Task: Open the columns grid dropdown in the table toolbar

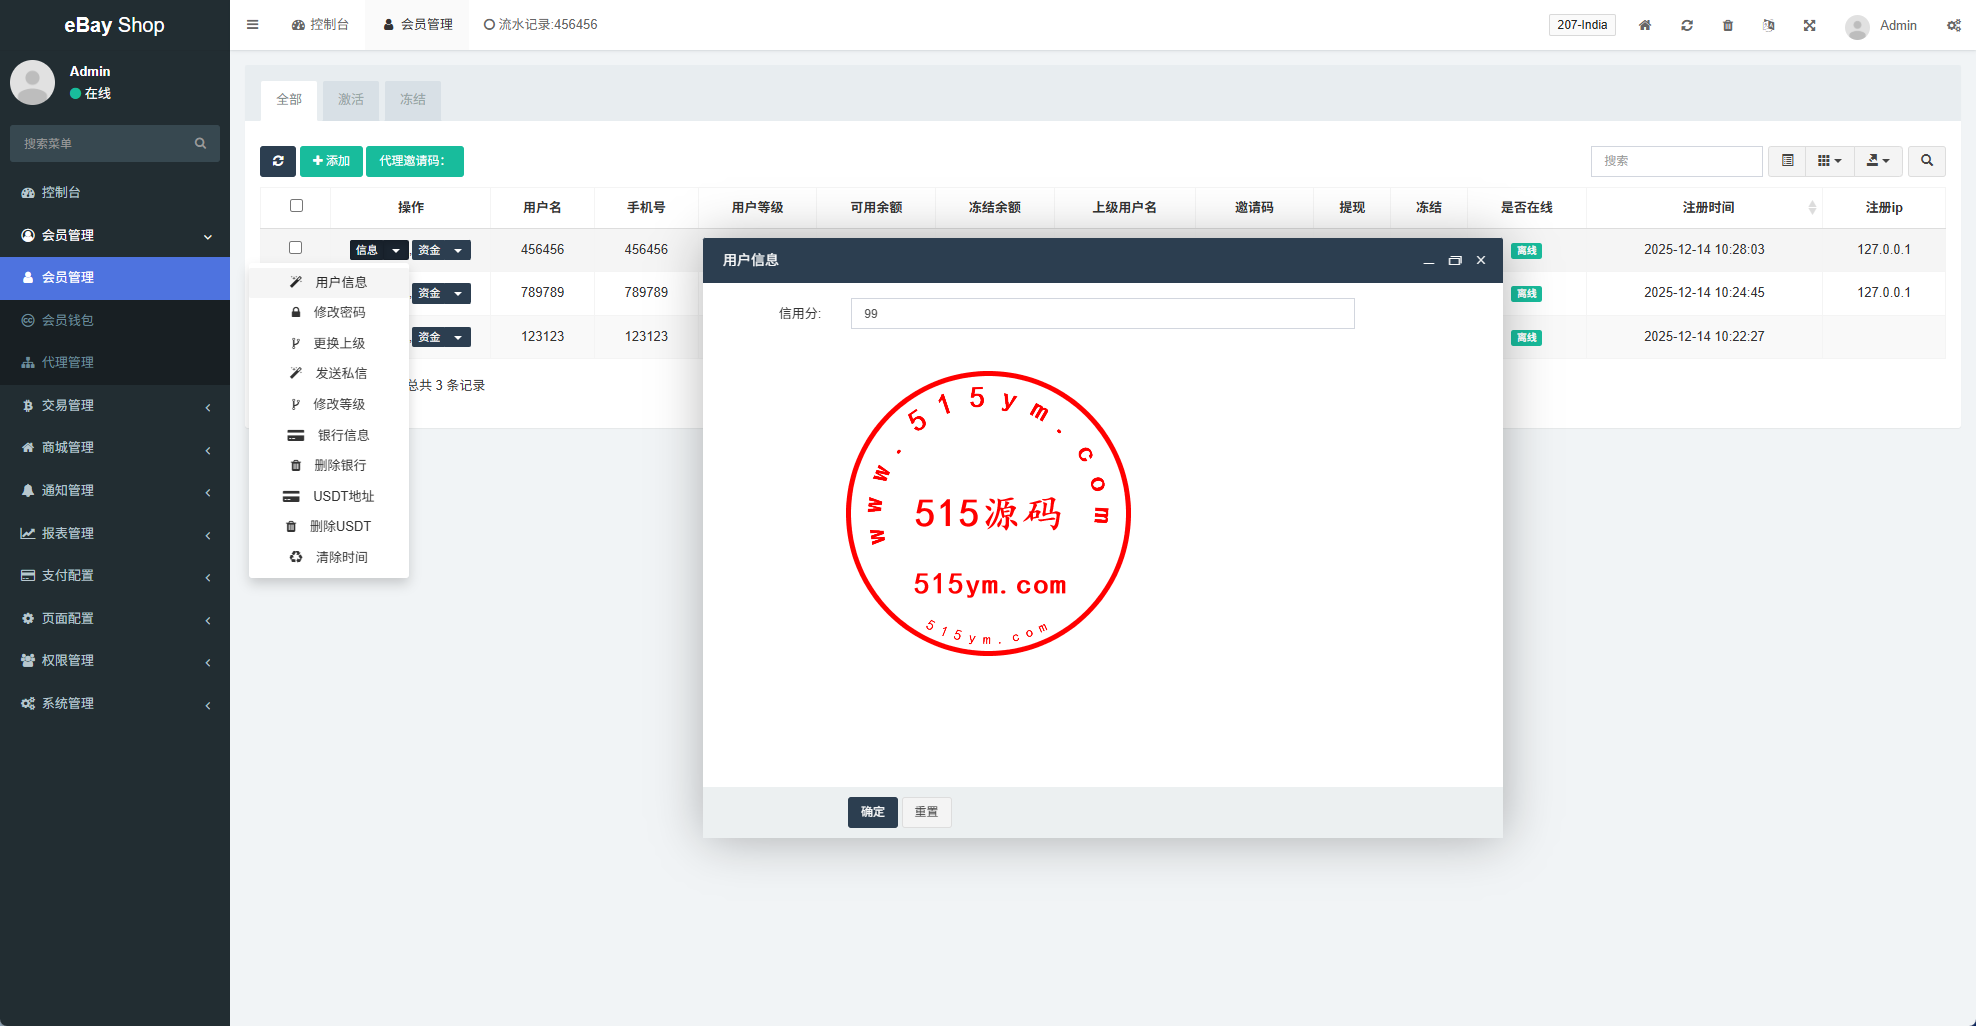Action: 1829,161
